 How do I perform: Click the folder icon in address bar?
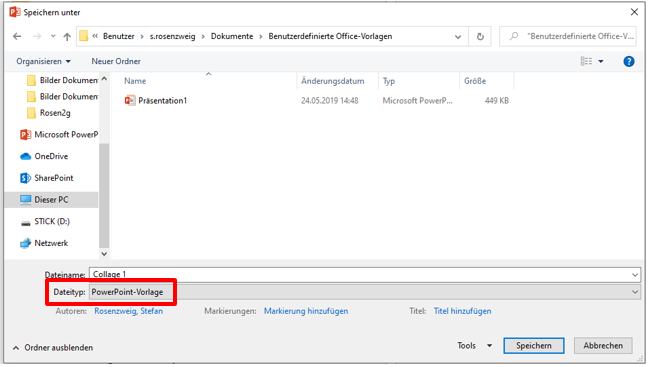point(83,36)
